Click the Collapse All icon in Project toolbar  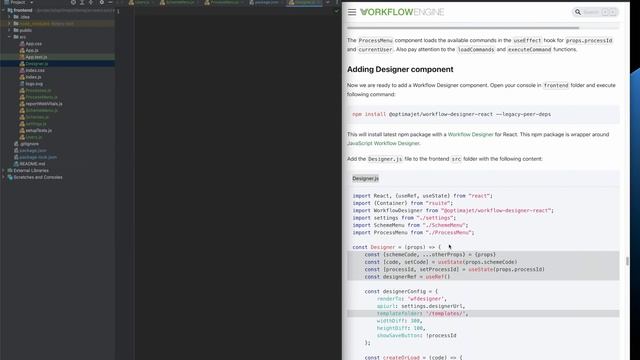pos(91,2)
